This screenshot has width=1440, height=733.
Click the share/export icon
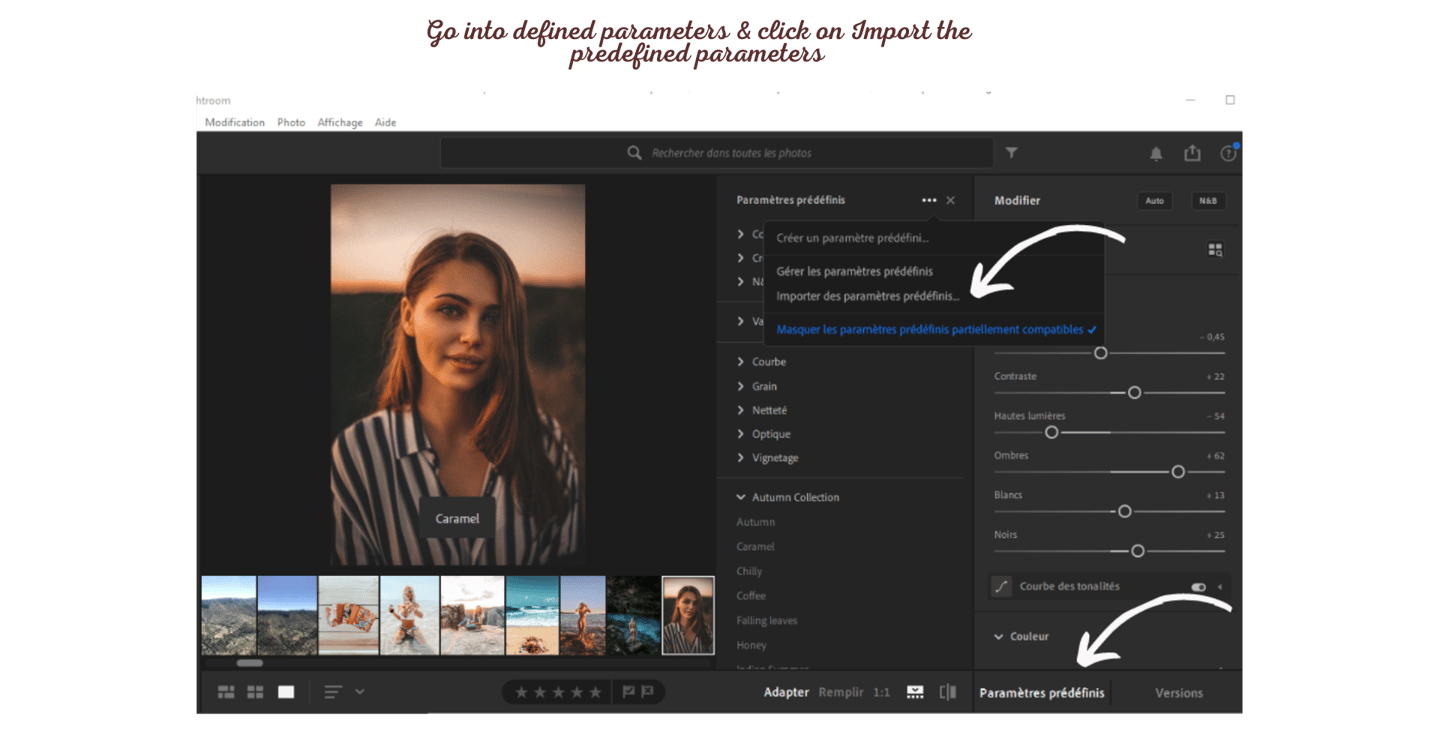tap(1192, 153)
